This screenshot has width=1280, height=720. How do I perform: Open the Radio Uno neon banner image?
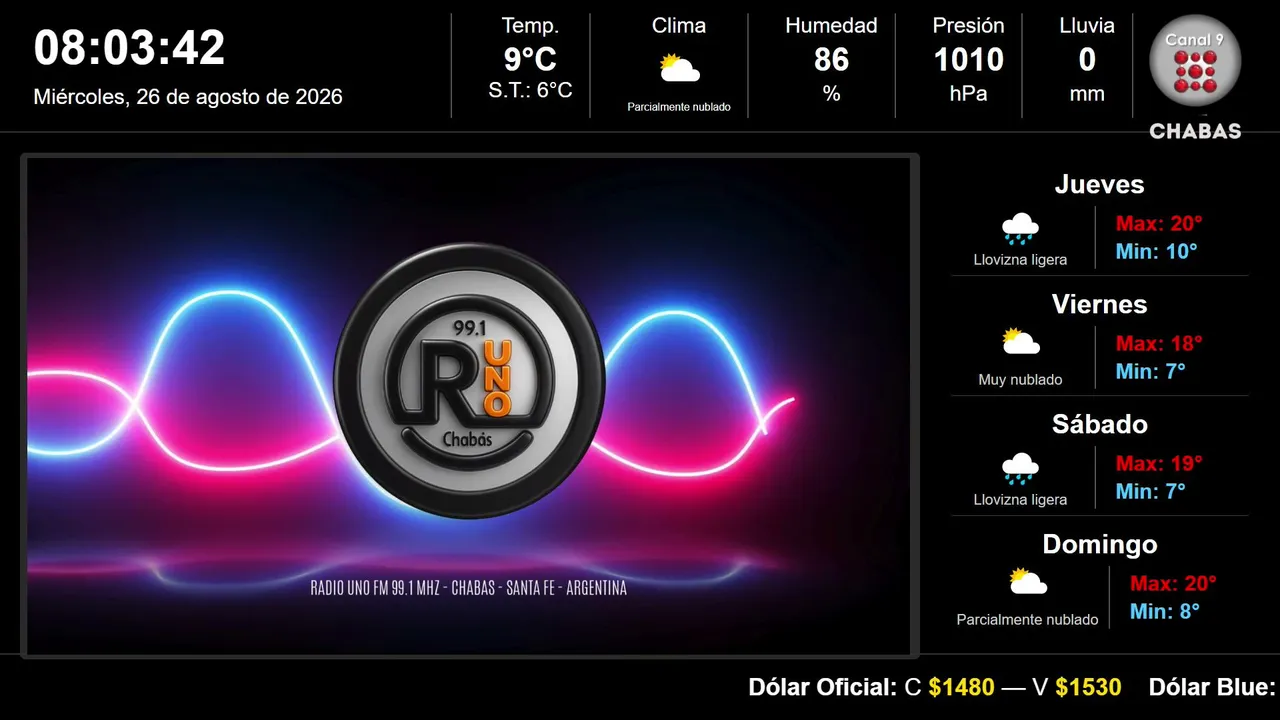(470, 406)
